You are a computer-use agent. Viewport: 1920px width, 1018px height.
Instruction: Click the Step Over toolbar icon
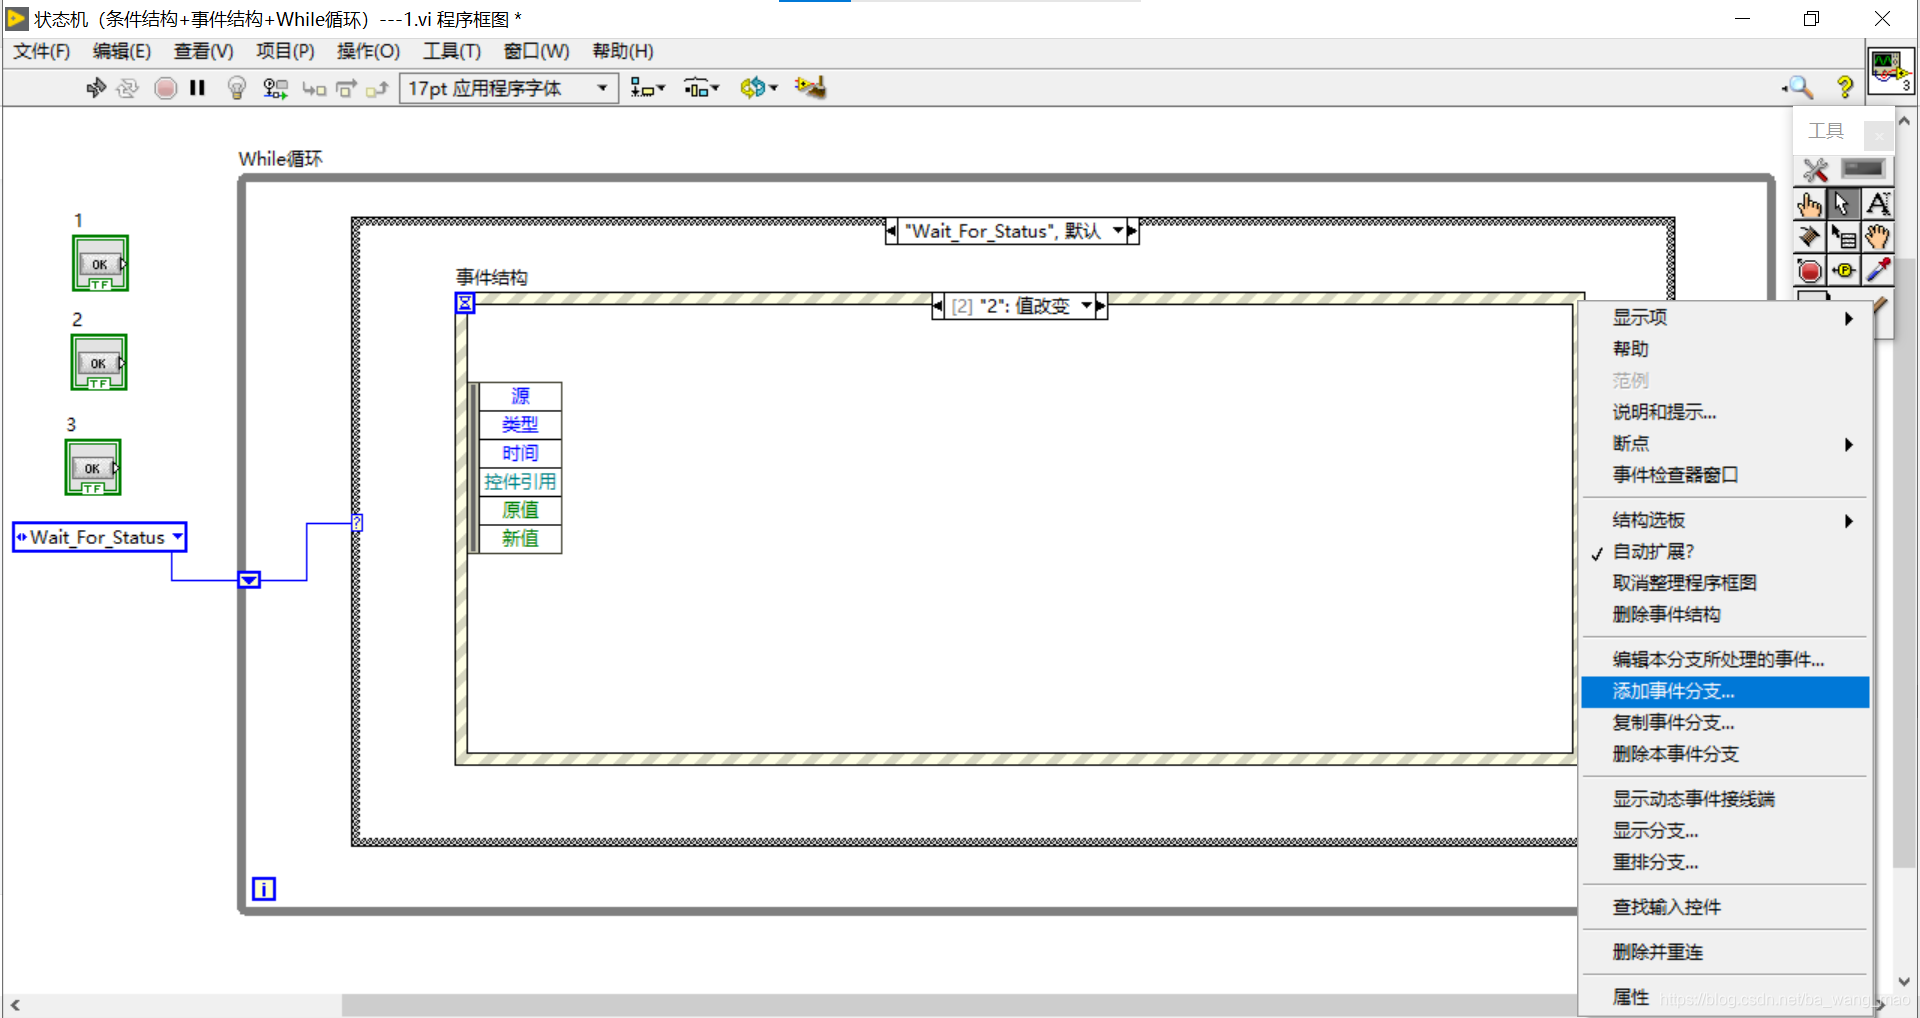click(346, 89)
